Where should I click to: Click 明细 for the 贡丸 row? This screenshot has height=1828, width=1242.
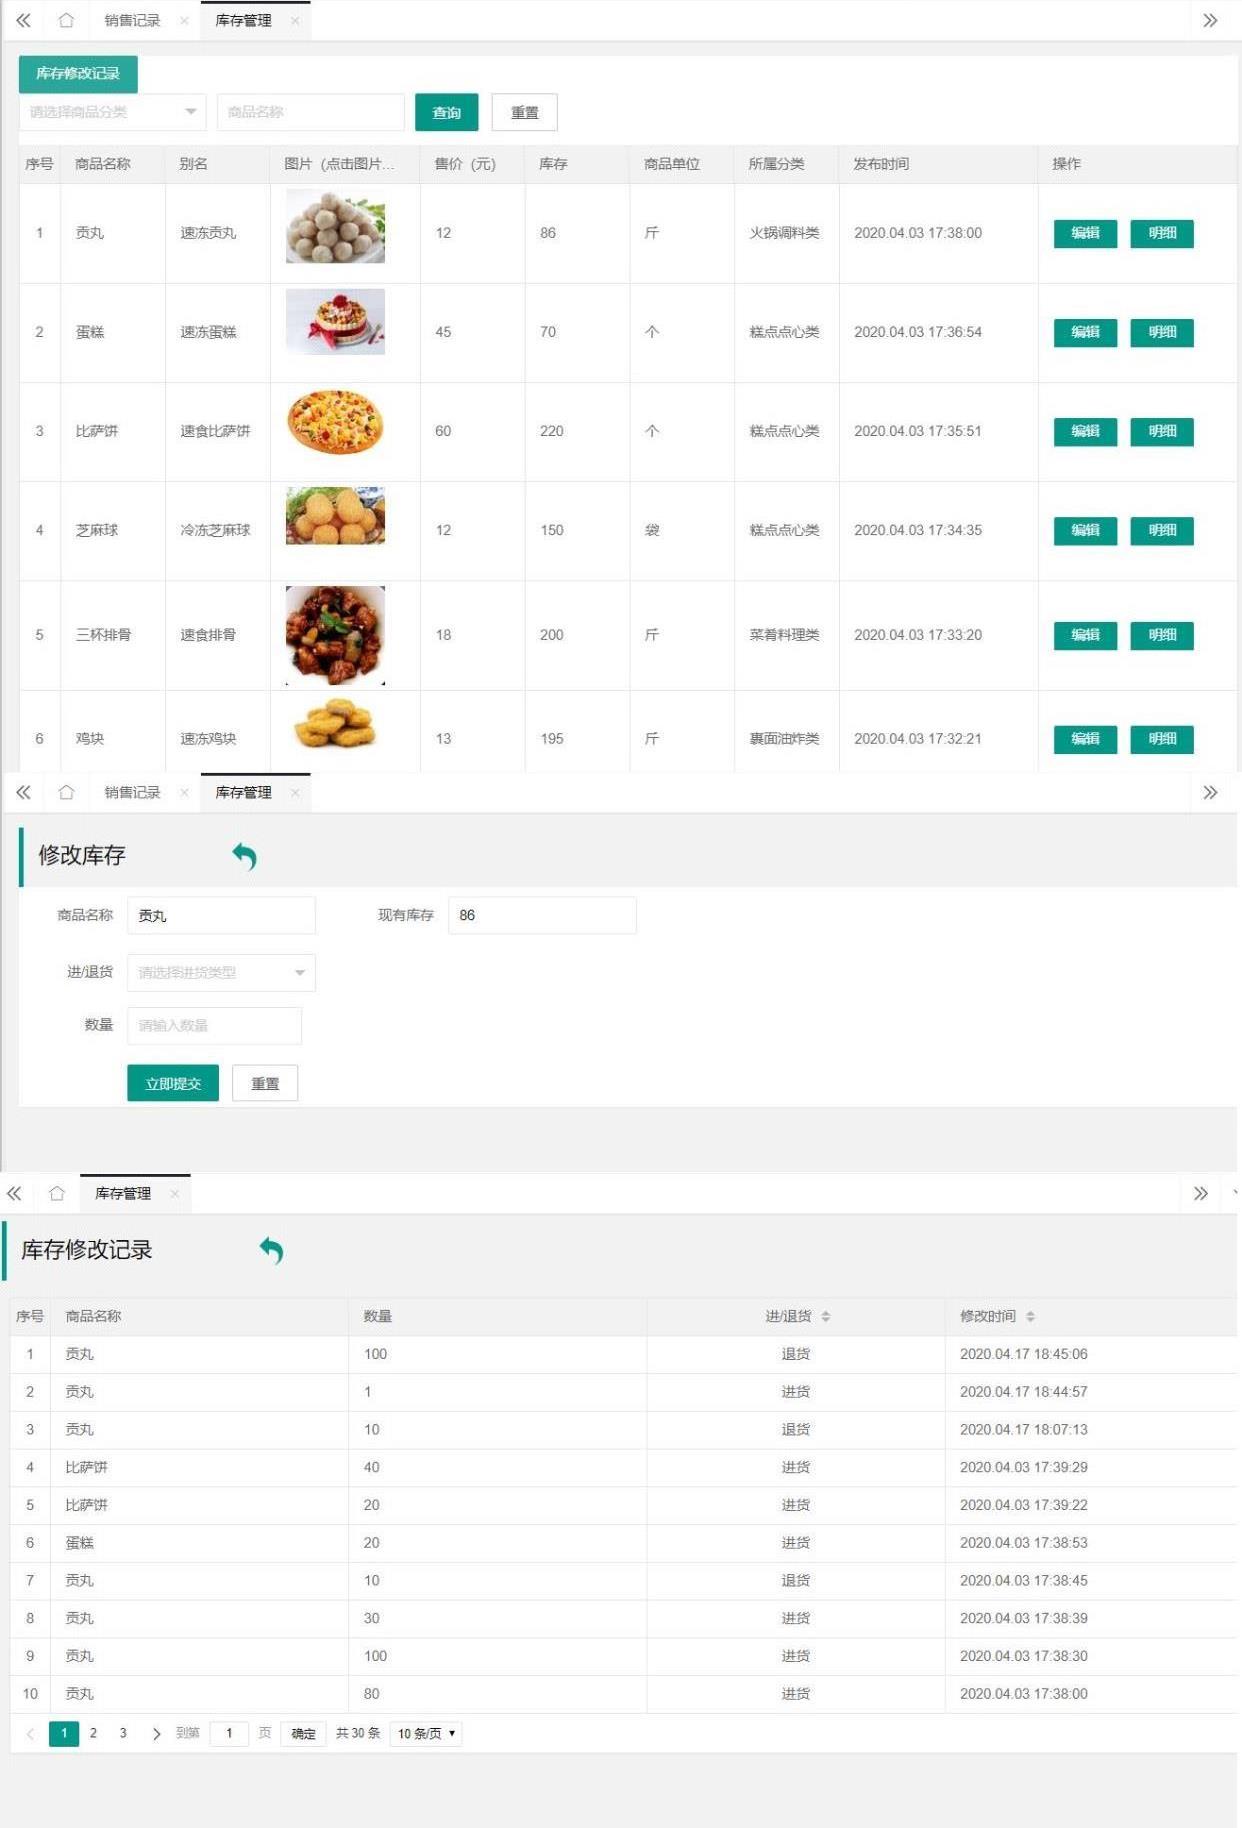pos(1162,233)
